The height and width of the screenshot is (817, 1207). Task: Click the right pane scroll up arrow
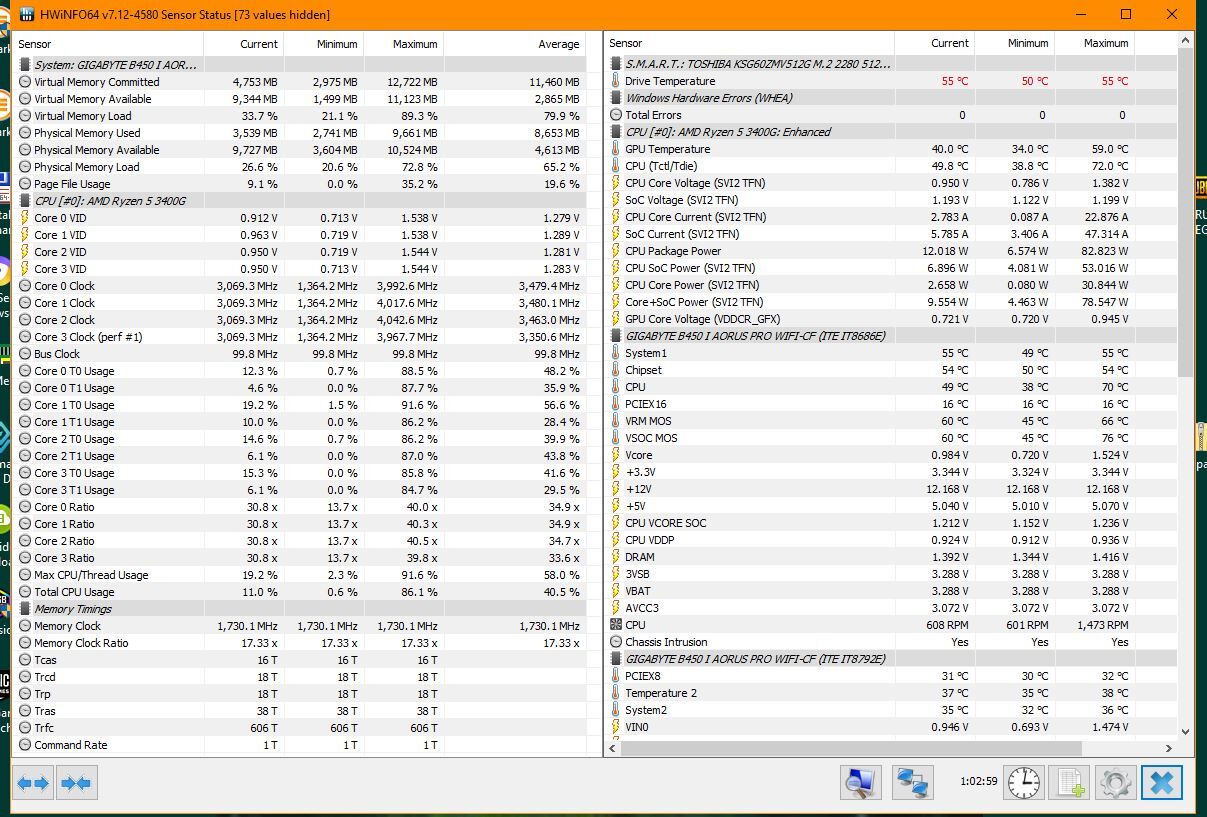click(1186, 39)
